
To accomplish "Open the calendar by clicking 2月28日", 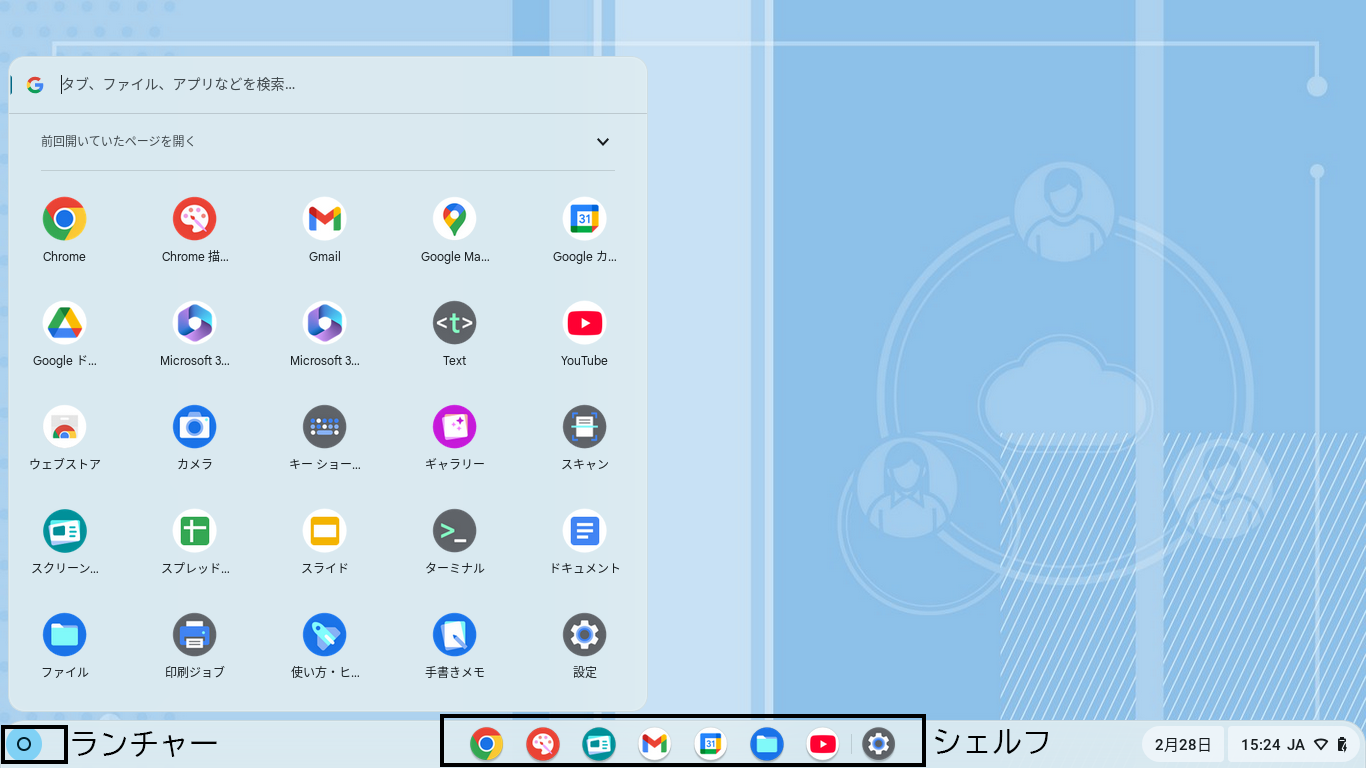I will 1182,743.
